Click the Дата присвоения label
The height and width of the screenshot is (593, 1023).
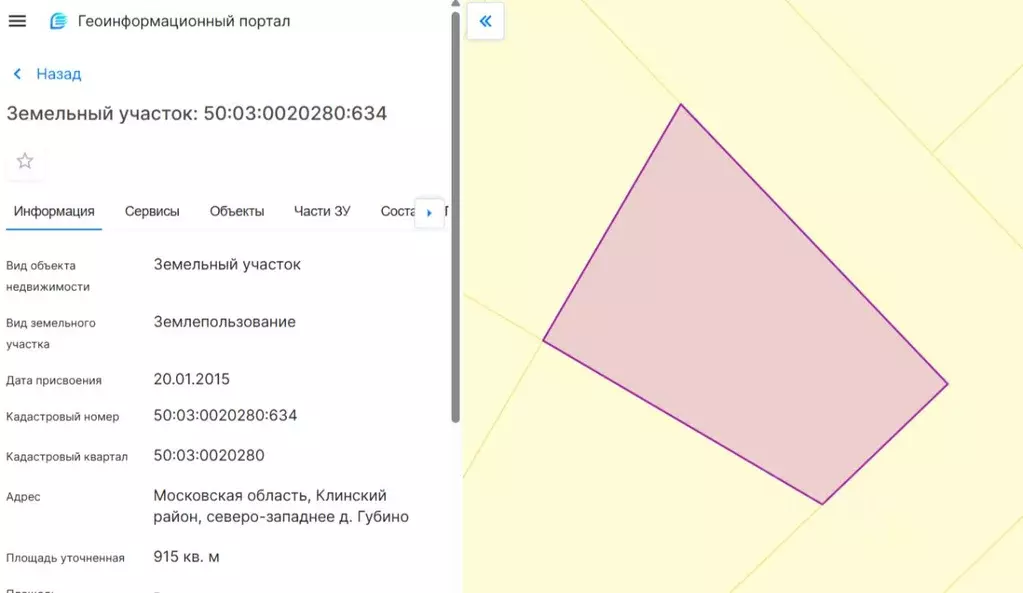53,380
